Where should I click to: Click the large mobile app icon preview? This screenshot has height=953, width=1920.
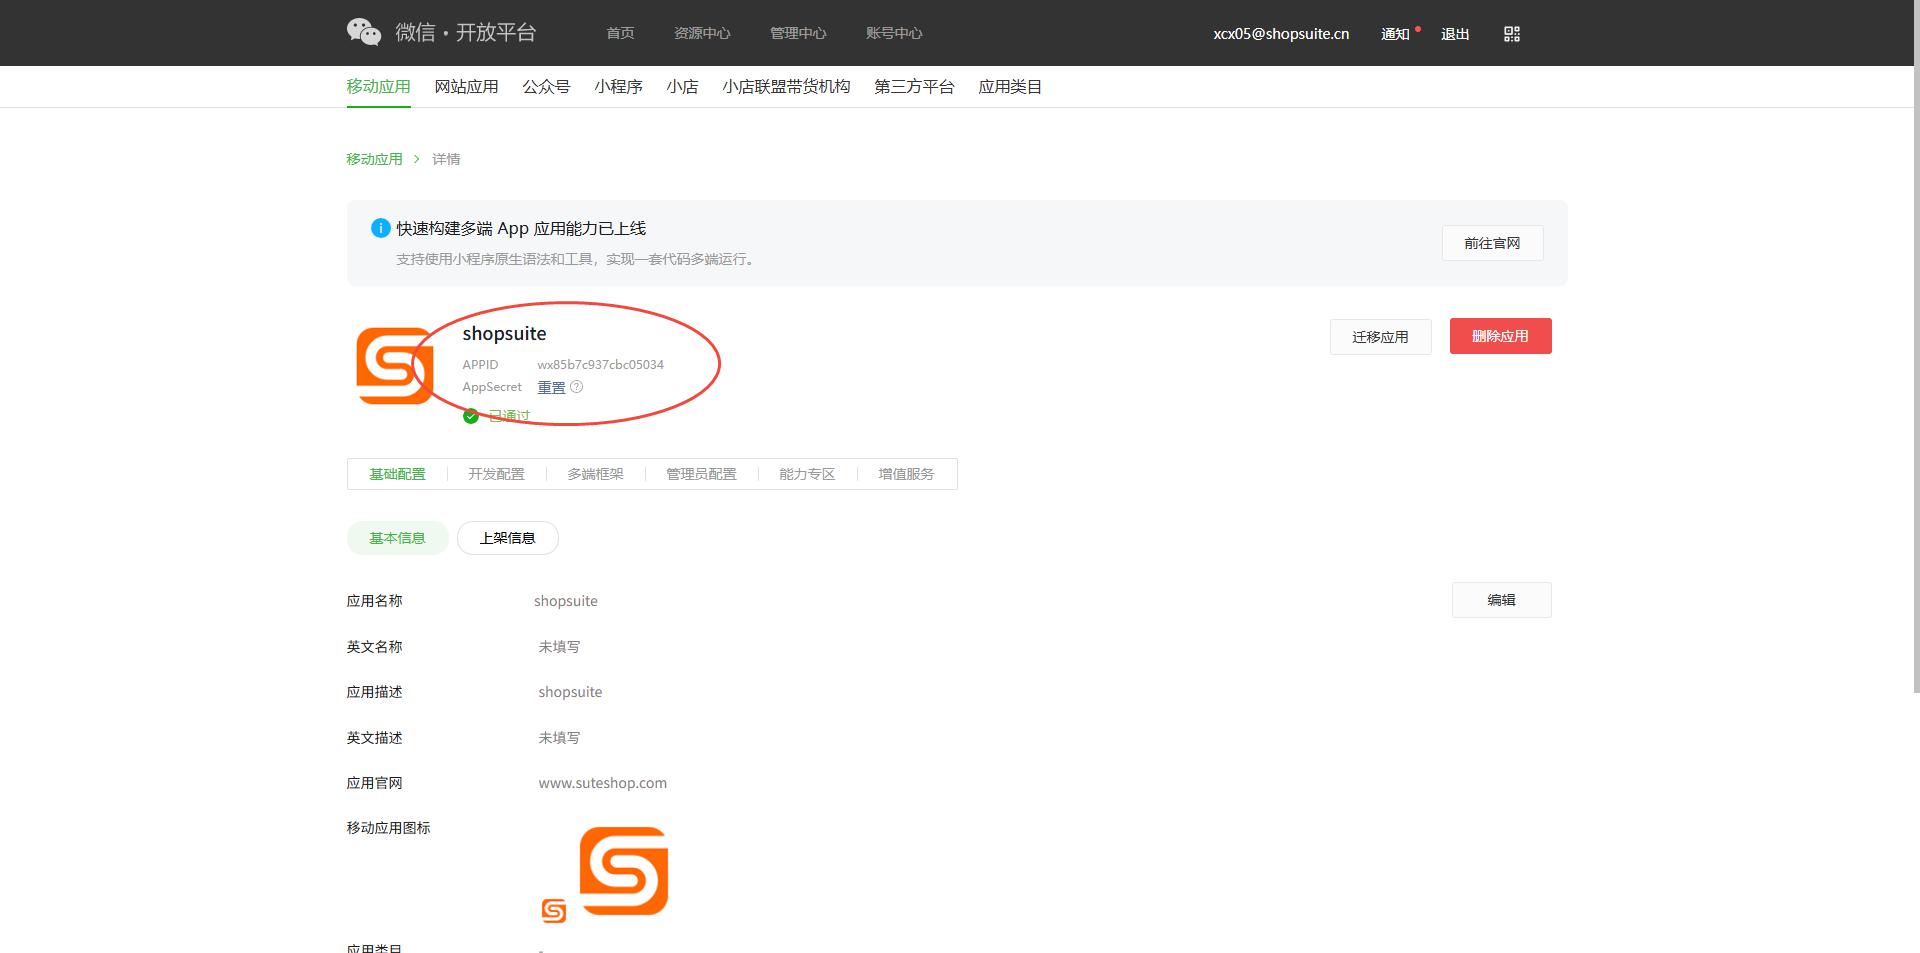pyautogui.click(x=624, y=871)
